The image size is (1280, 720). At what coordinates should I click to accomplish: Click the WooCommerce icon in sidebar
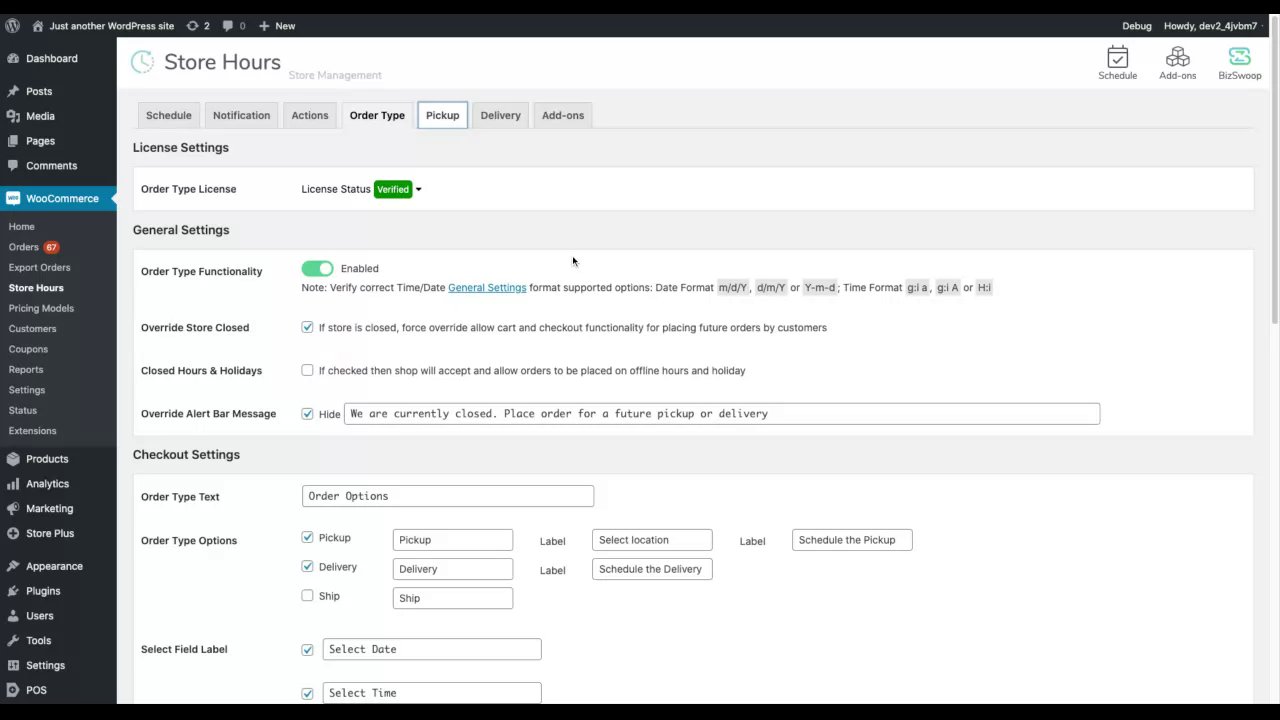click(13, 198)
